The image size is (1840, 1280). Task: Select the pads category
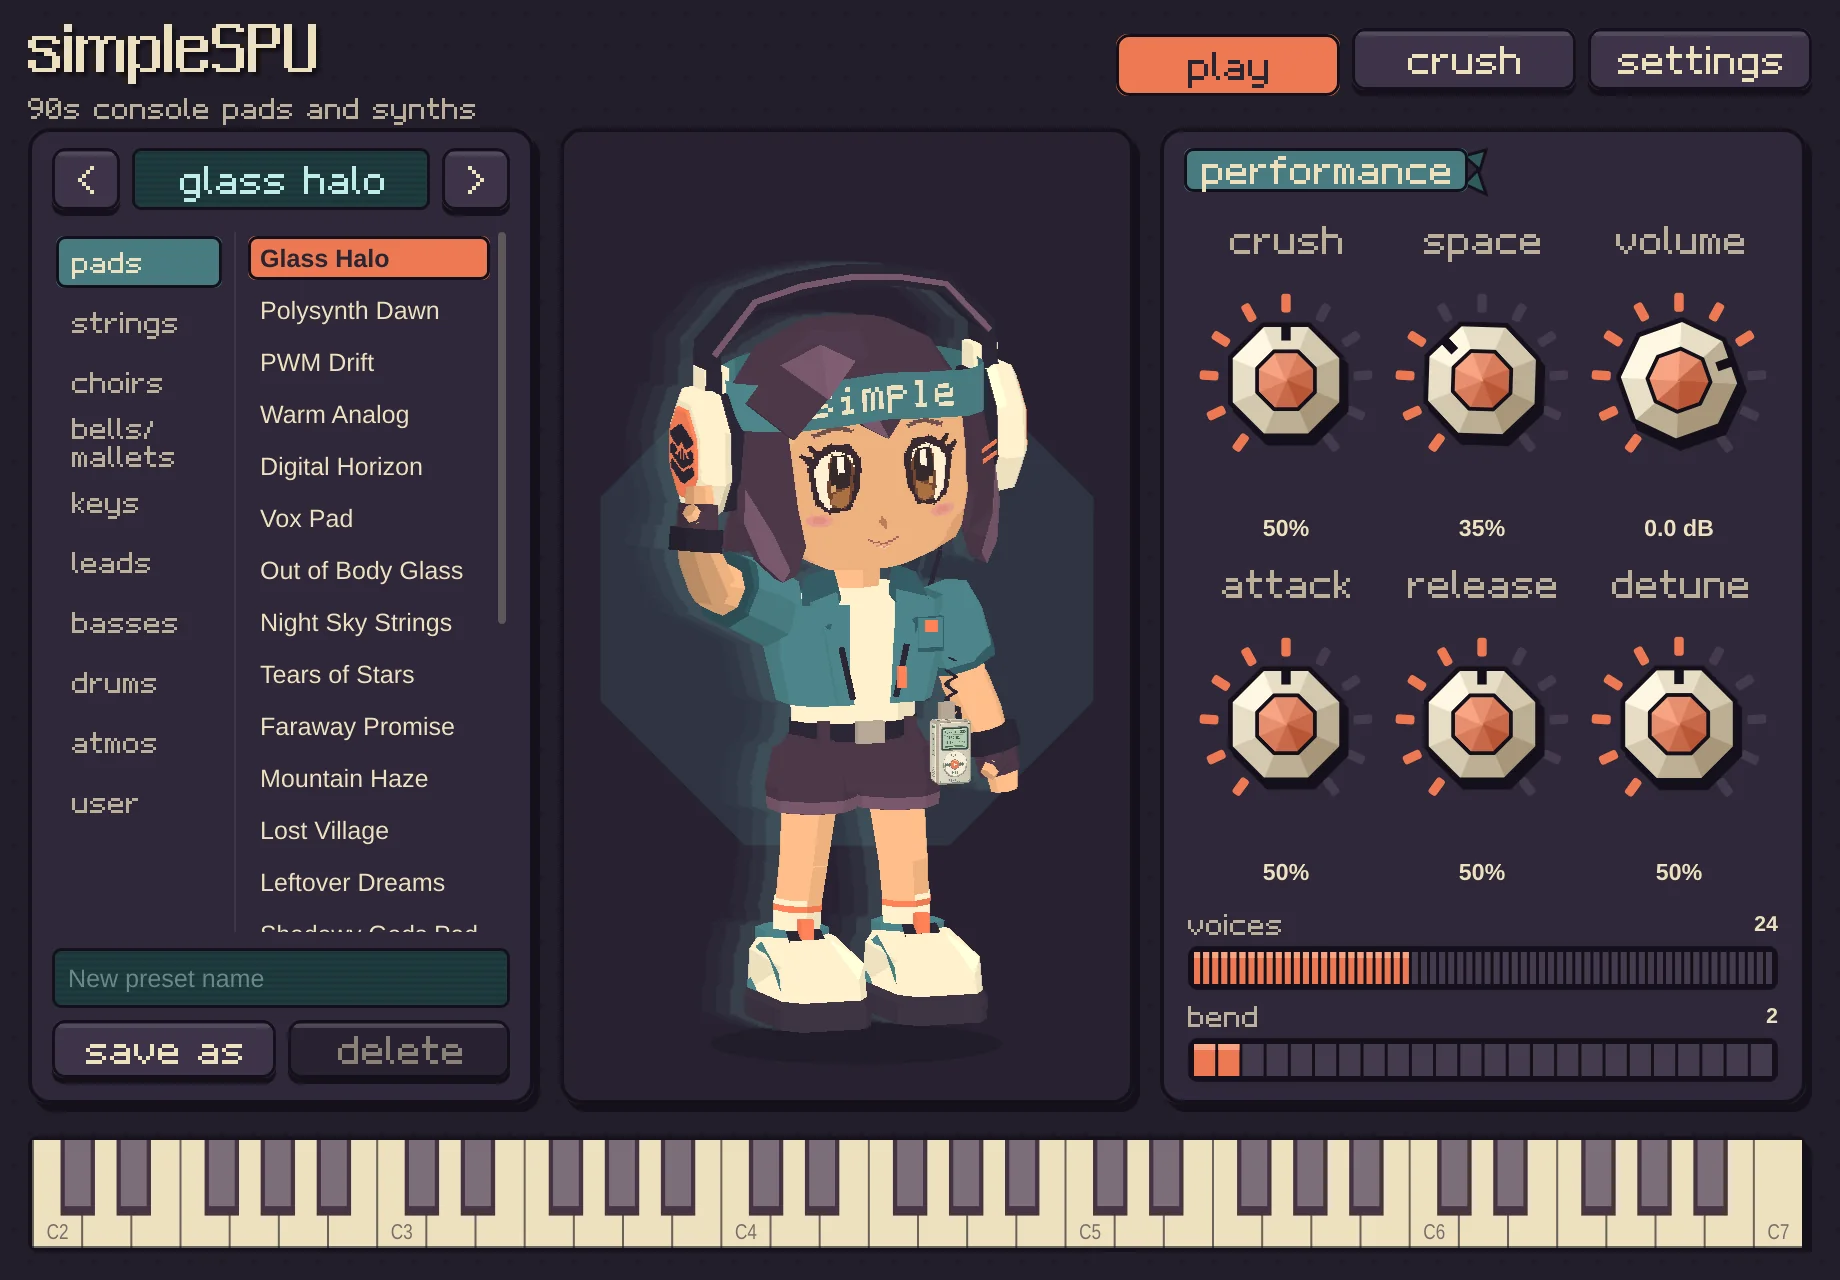[139, 263]
